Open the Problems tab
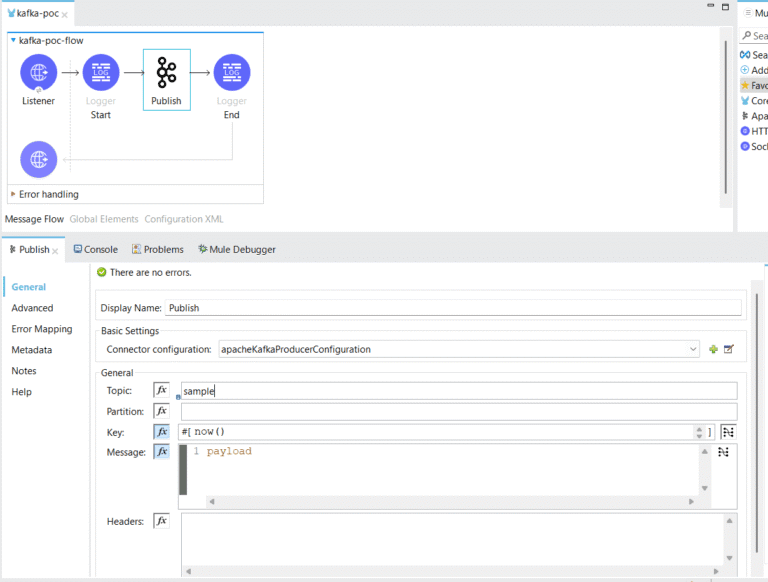 (x=157, y=249)
